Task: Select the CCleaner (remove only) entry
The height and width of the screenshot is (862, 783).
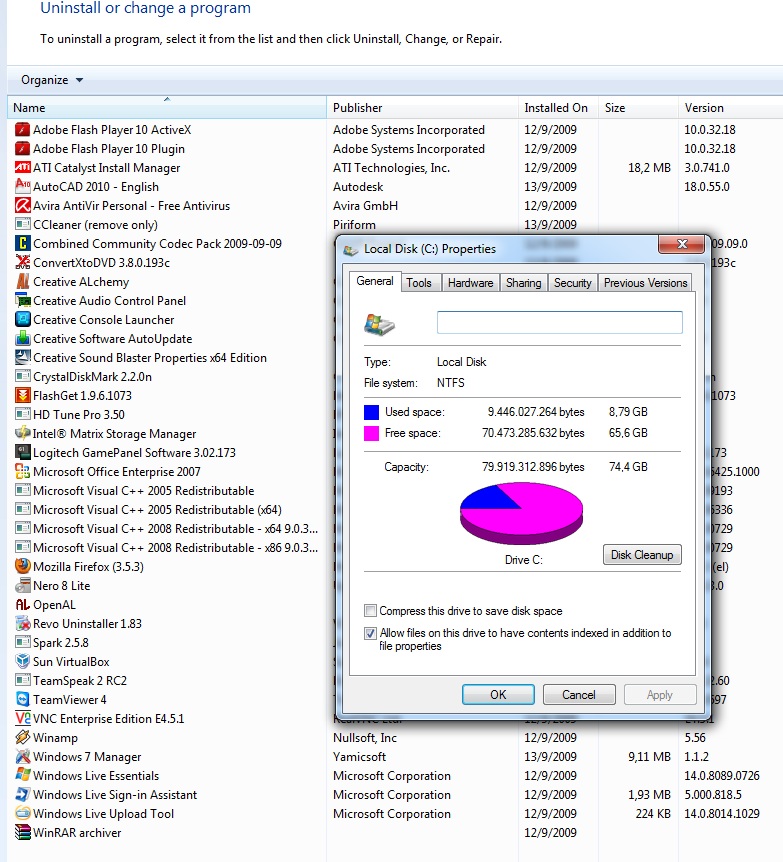Action: click(x=95, y=225)
